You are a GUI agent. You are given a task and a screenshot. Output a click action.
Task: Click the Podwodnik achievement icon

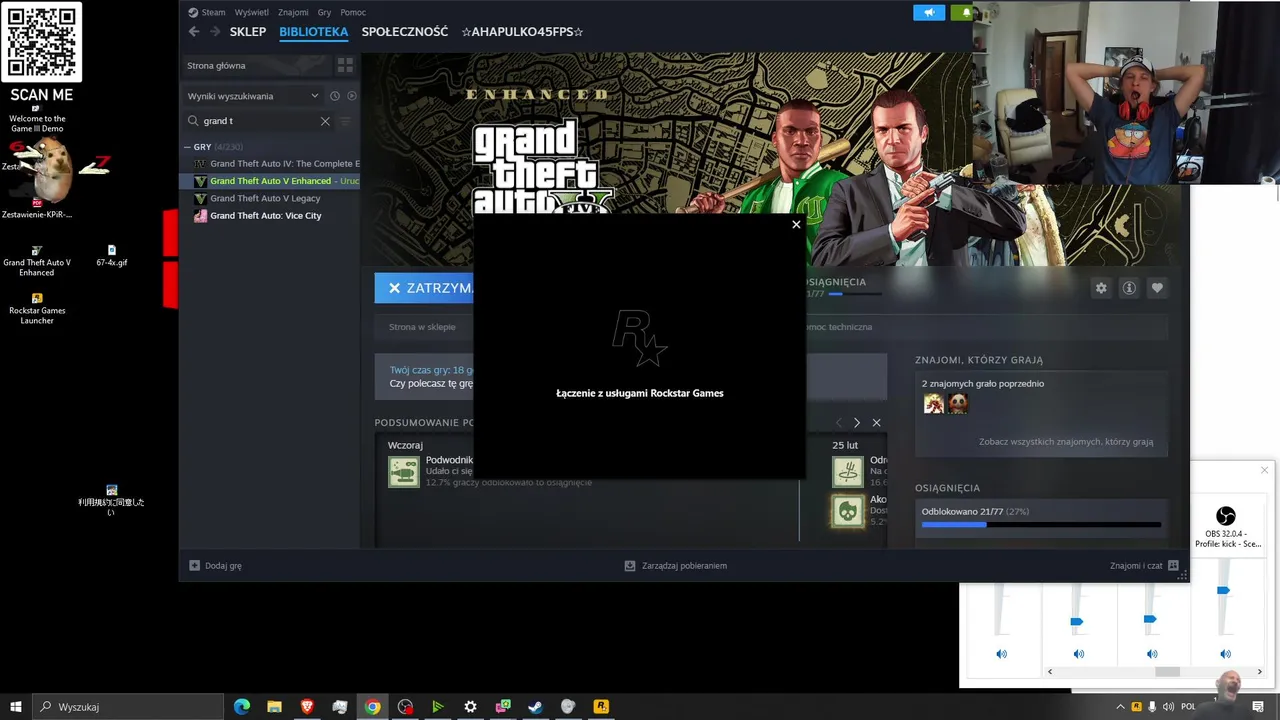pos(404,471)
